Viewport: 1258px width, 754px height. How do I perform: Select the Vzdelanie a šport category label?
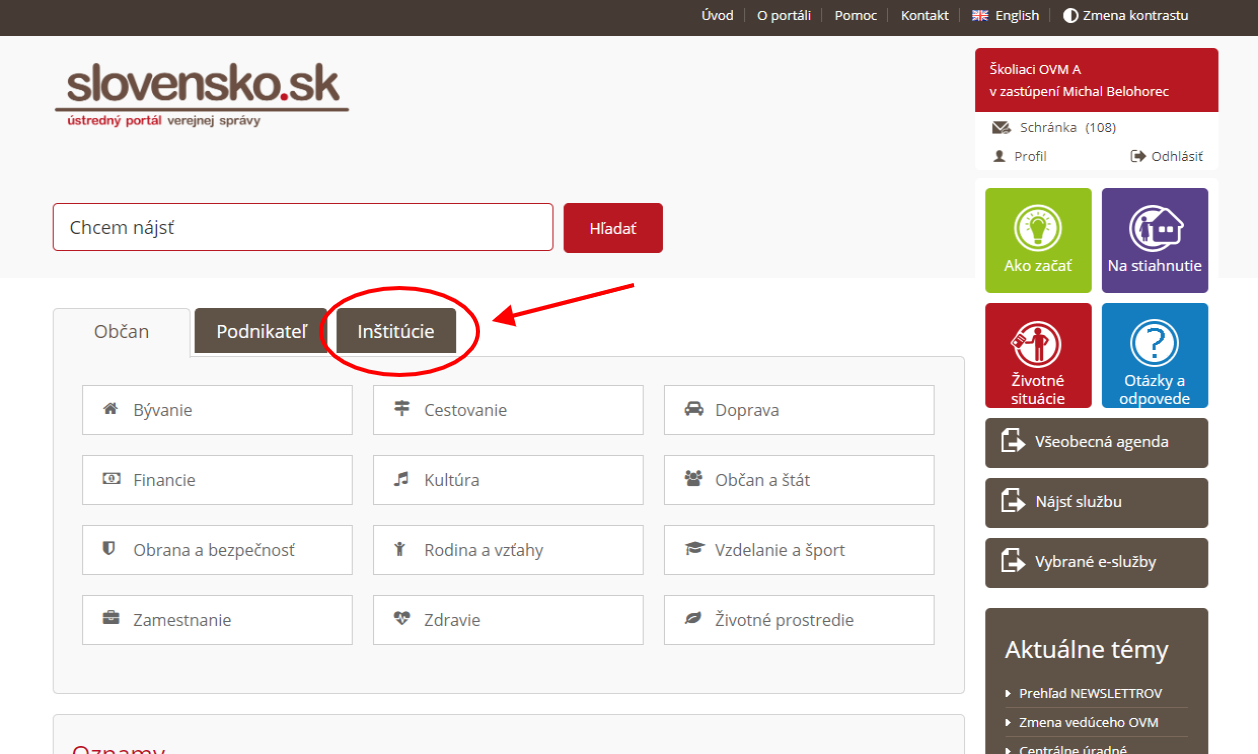click(780, 550)
